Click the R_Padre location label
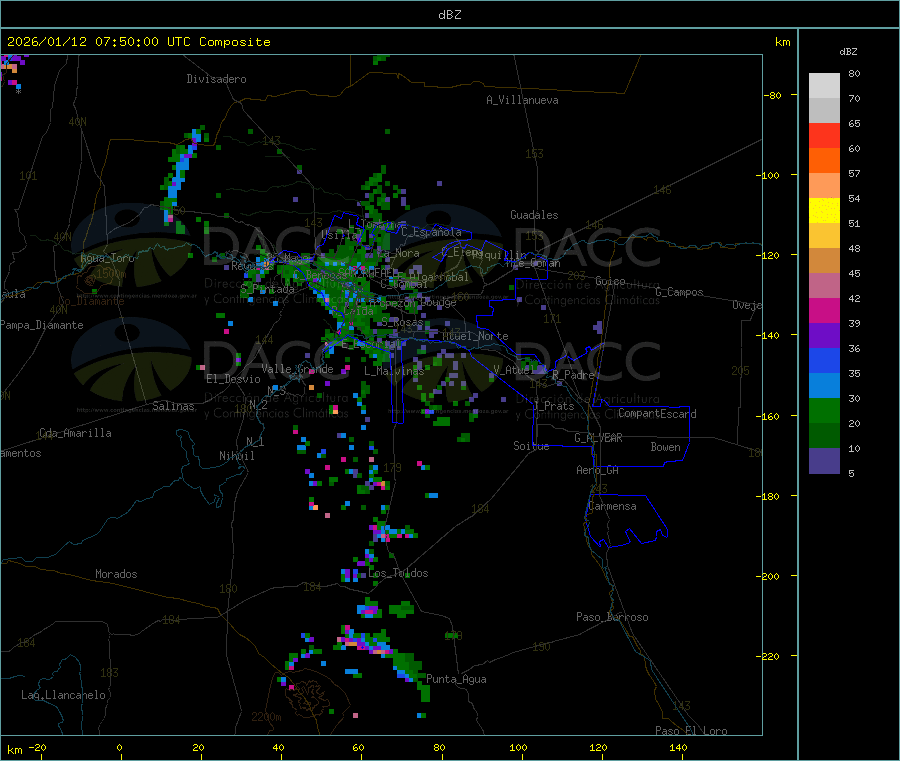Image resolution: width=900 pixels, height=761 pixels. click(x=573, y=375)
